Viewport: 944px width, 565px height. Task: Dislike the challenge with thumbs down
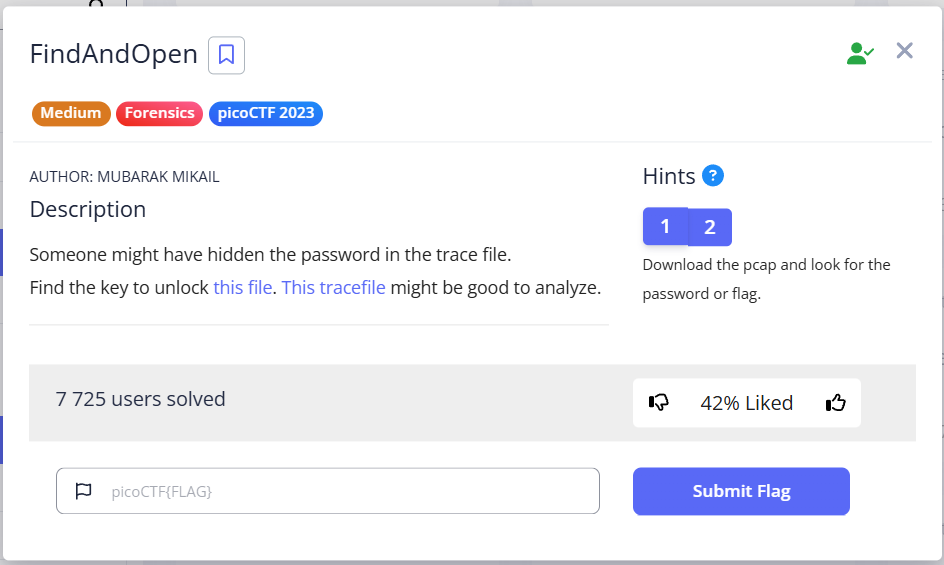[x=659, y=403]
